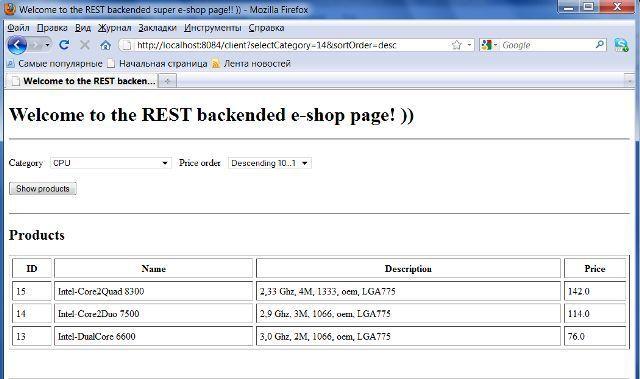The height and width of the screenshot is (379, 640).
Task: Go to the Home page icon
Action: pyautogui.click(x=105, y=45)
